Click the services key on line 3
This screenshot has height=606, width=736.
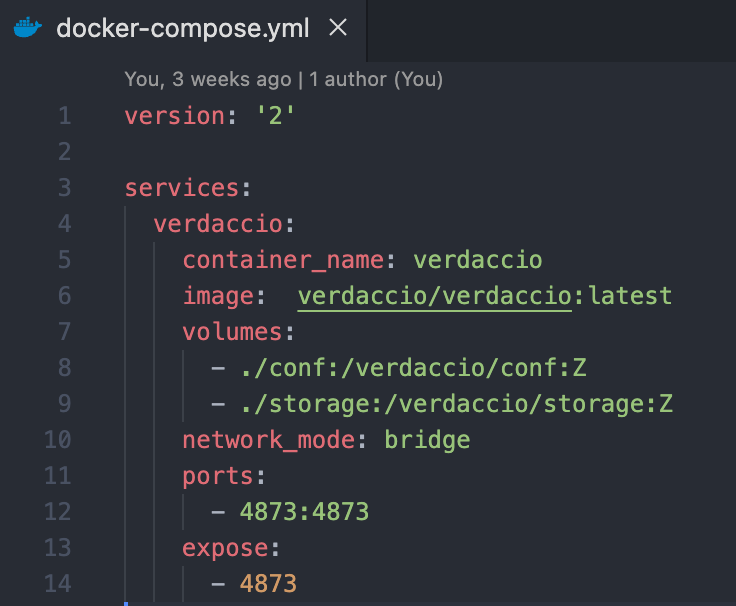(x=181, y=188)
